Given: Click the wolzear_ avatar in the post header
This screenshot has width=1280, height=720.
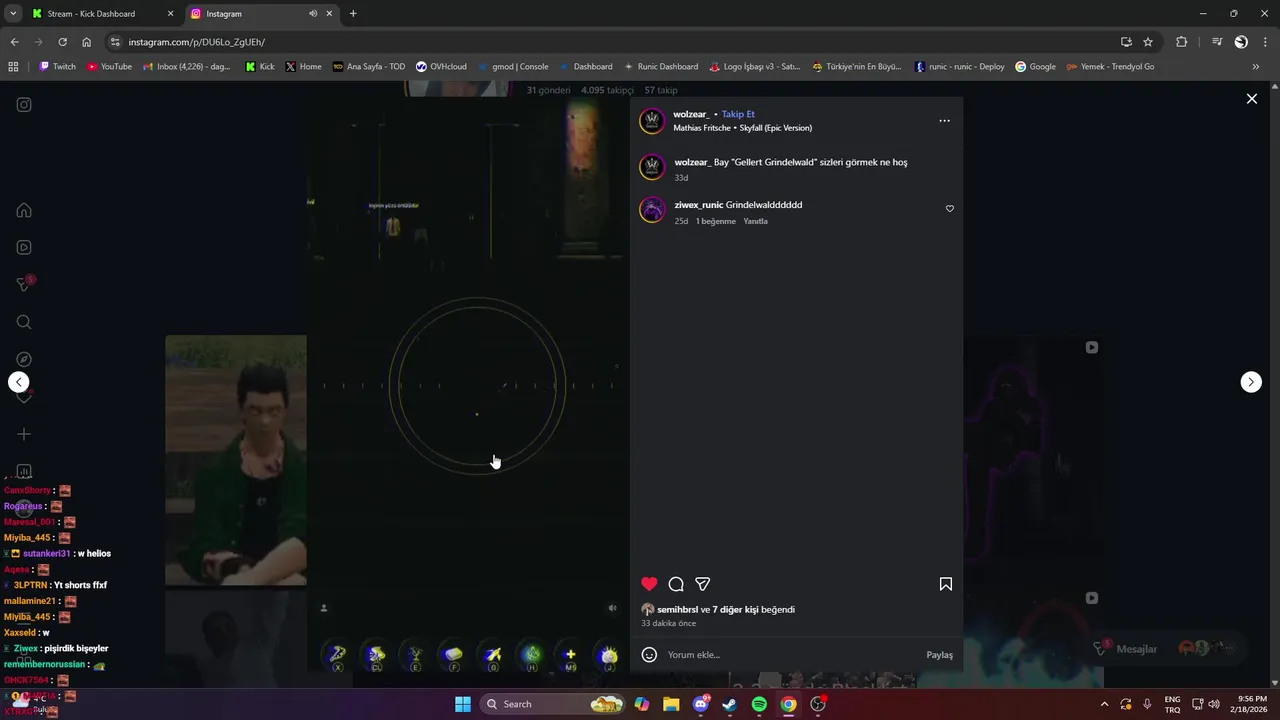Looking at the screenshot, I should 652,121.
